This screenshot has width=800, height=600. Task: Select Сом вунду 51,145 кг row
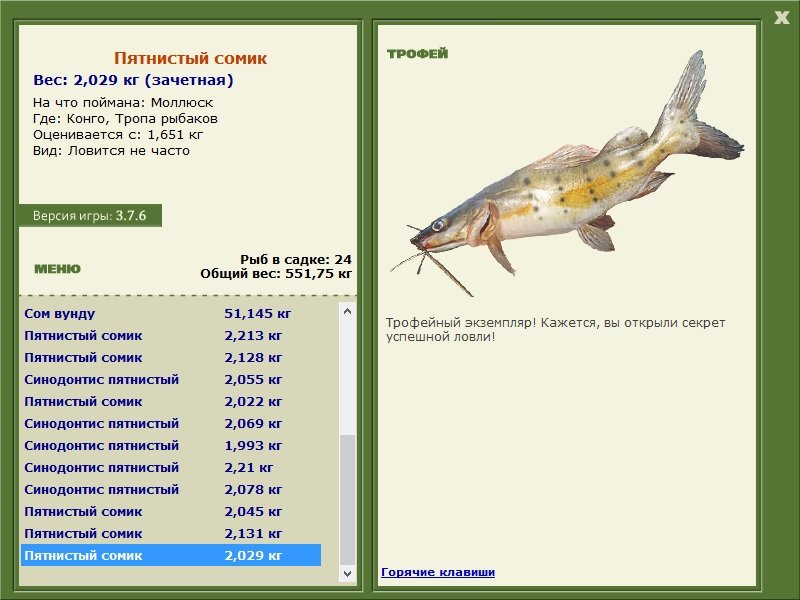[x=171, y=313]
